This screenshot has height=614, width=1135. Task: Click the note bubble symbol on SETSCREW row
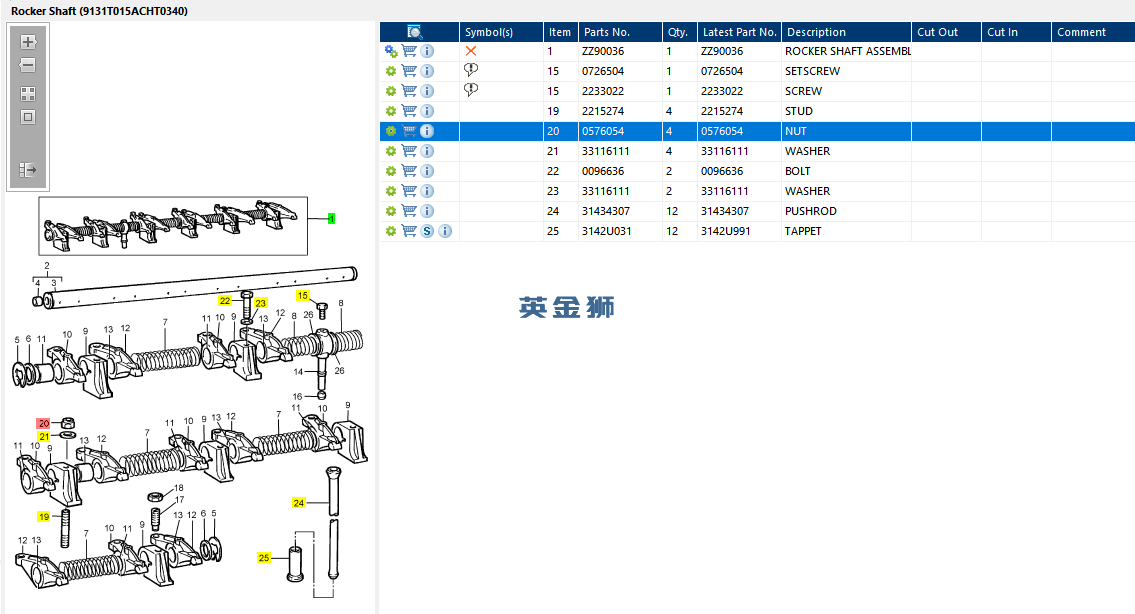pos(471,70)
